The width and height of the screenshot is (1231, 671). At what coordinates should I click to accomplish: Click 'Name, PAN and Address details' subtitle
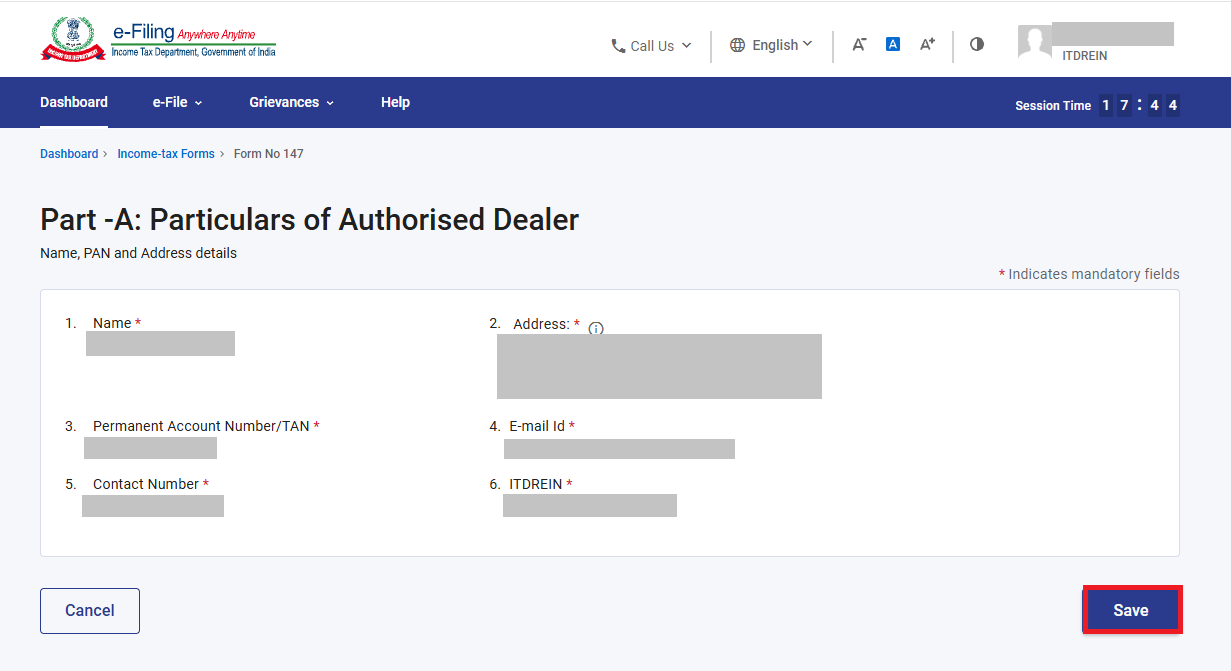point(138,253)
